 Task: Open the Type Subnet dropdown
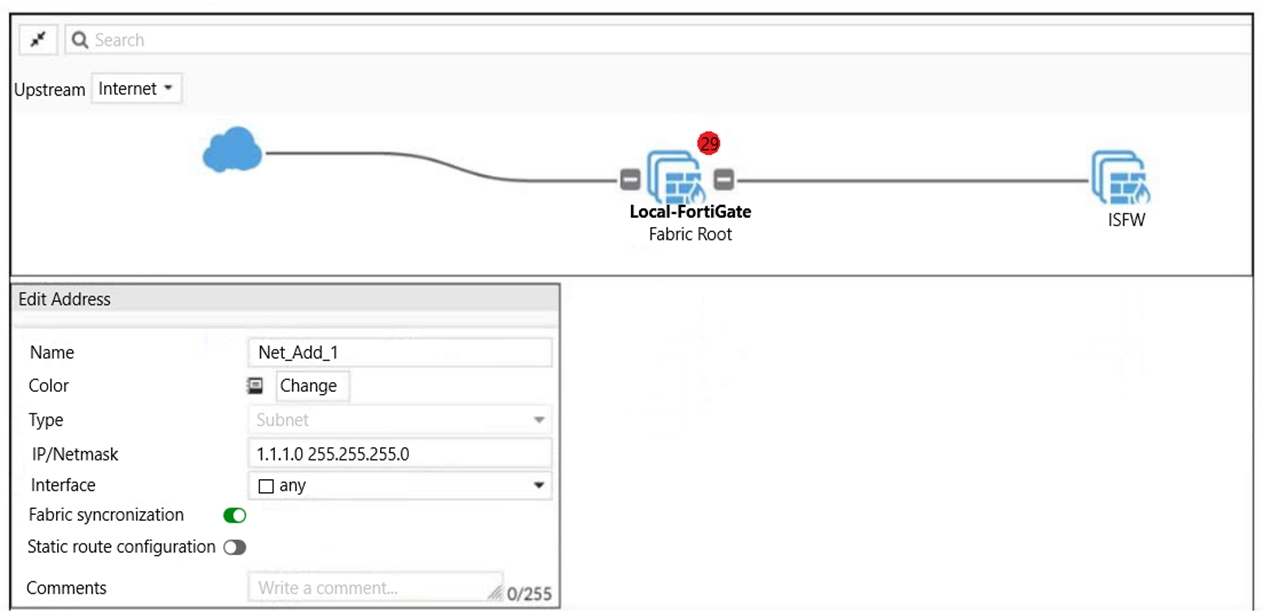tap(400, 420)
